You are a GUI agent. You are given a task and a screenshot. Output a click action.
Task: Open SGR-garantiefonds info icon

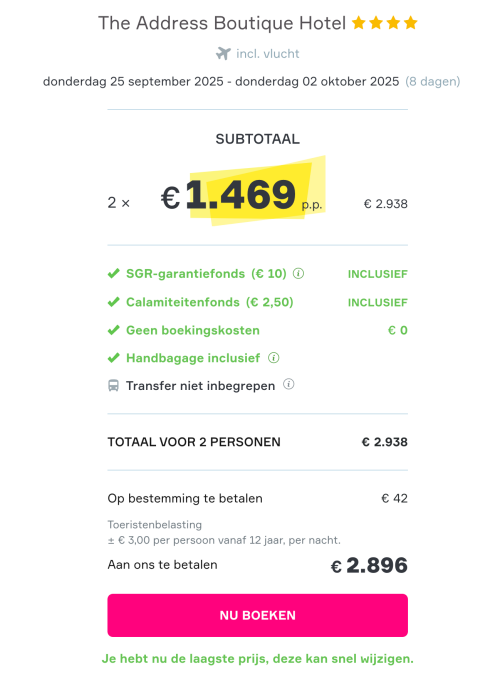[x=298, y=273]
